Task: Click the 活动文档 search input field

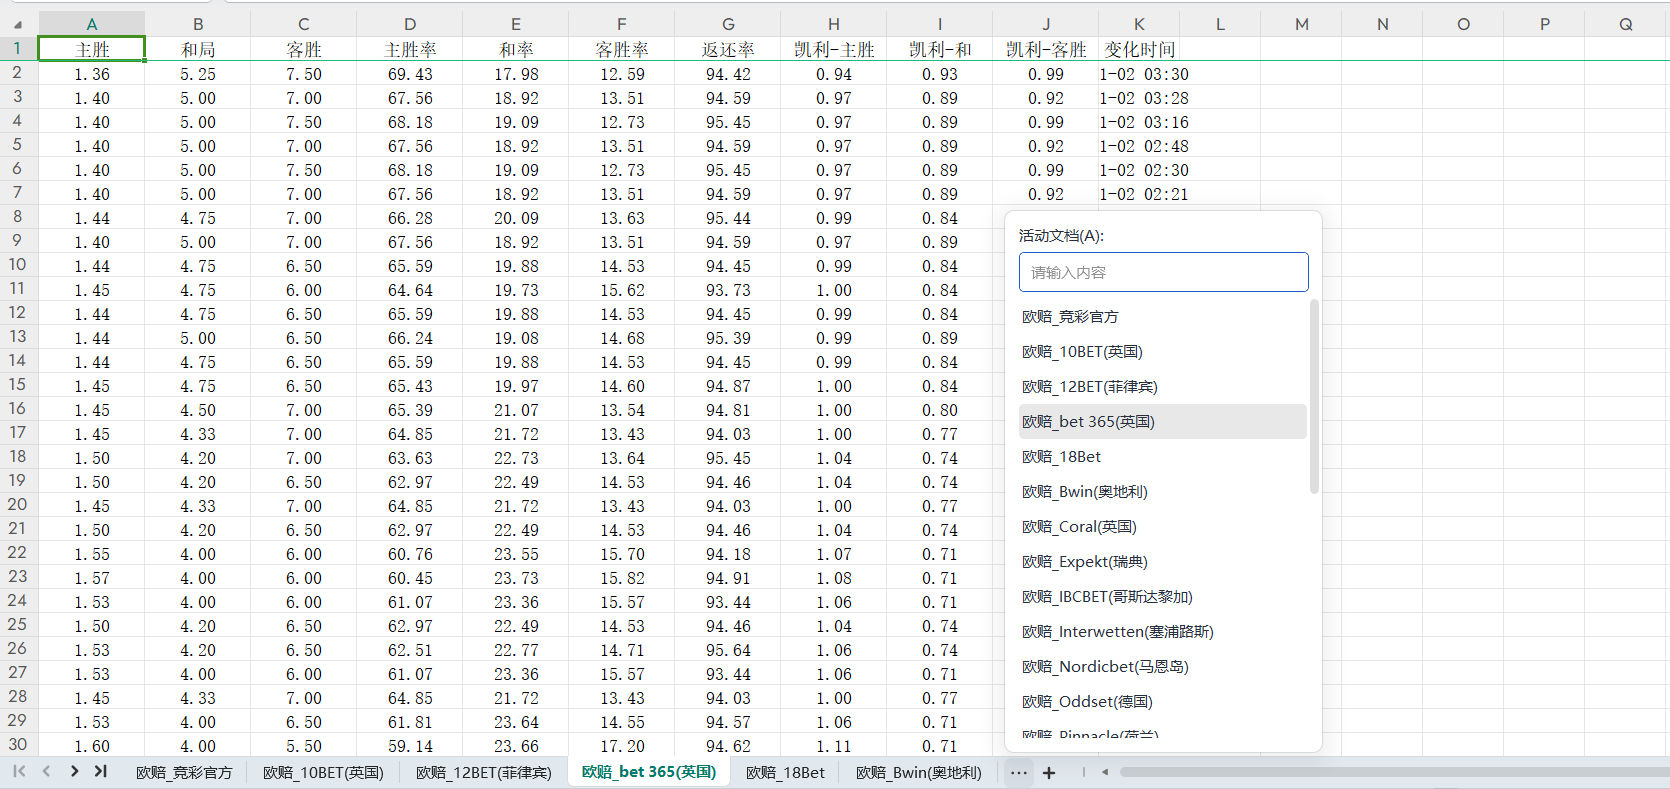Action: 1163,272
